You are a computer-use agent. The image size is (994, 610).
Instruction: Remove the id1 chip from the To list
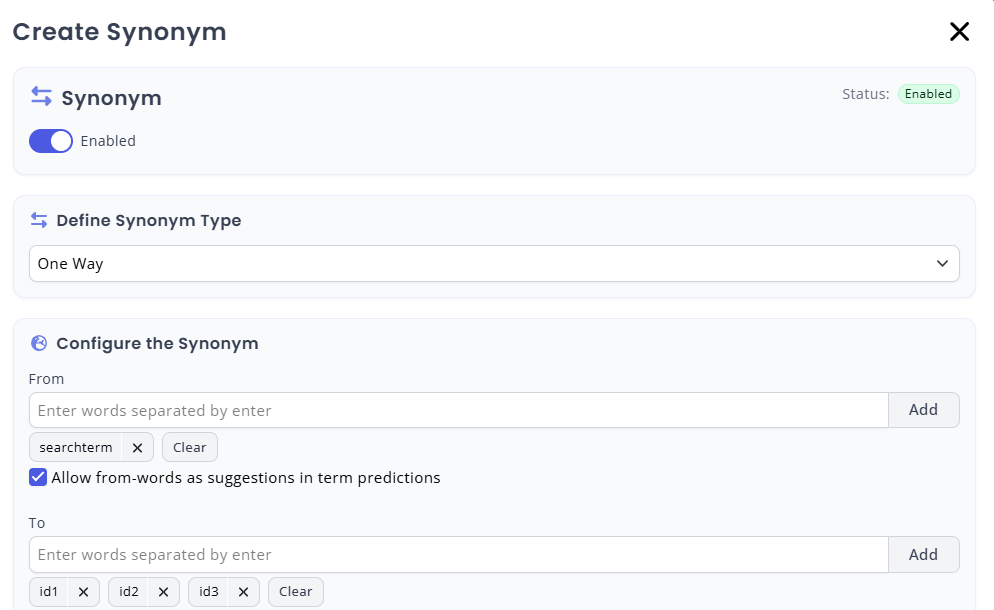coord(83,591)
